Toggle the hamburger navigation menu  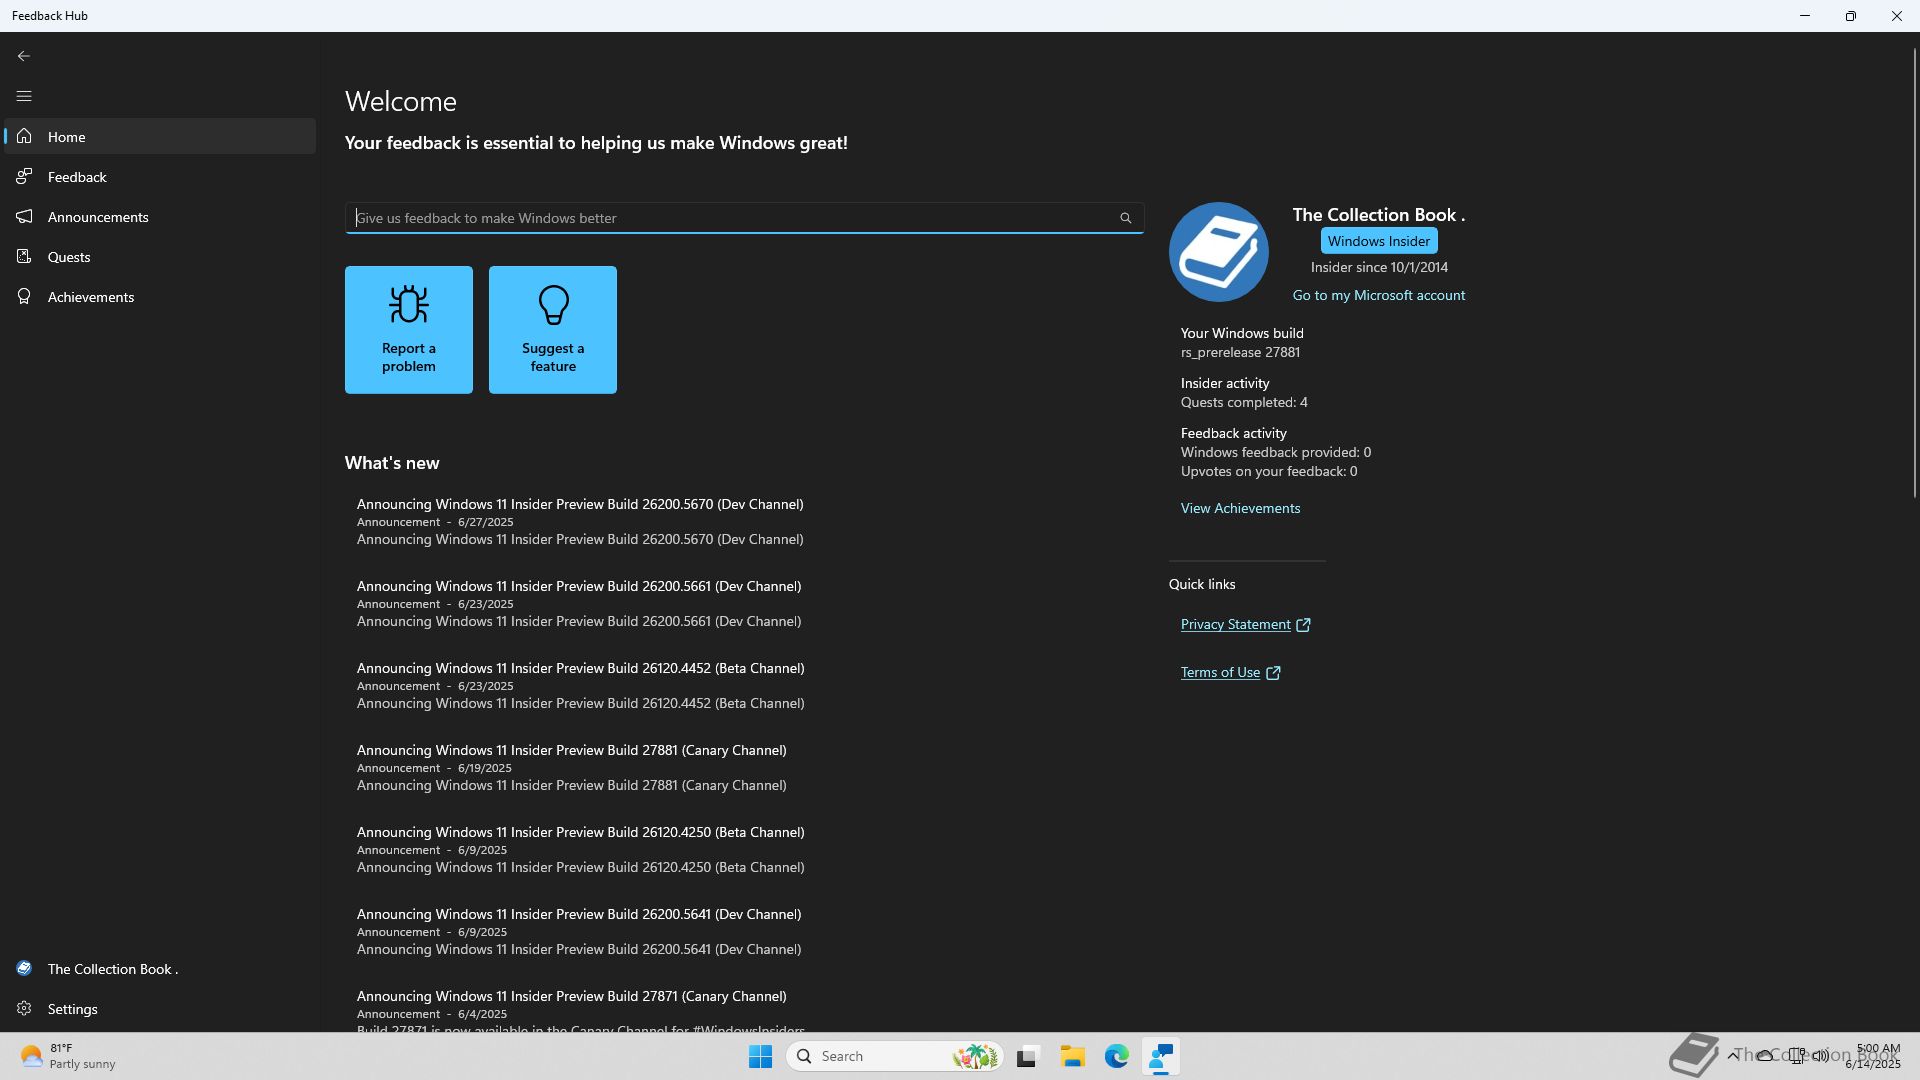click(x=24, y=96)
